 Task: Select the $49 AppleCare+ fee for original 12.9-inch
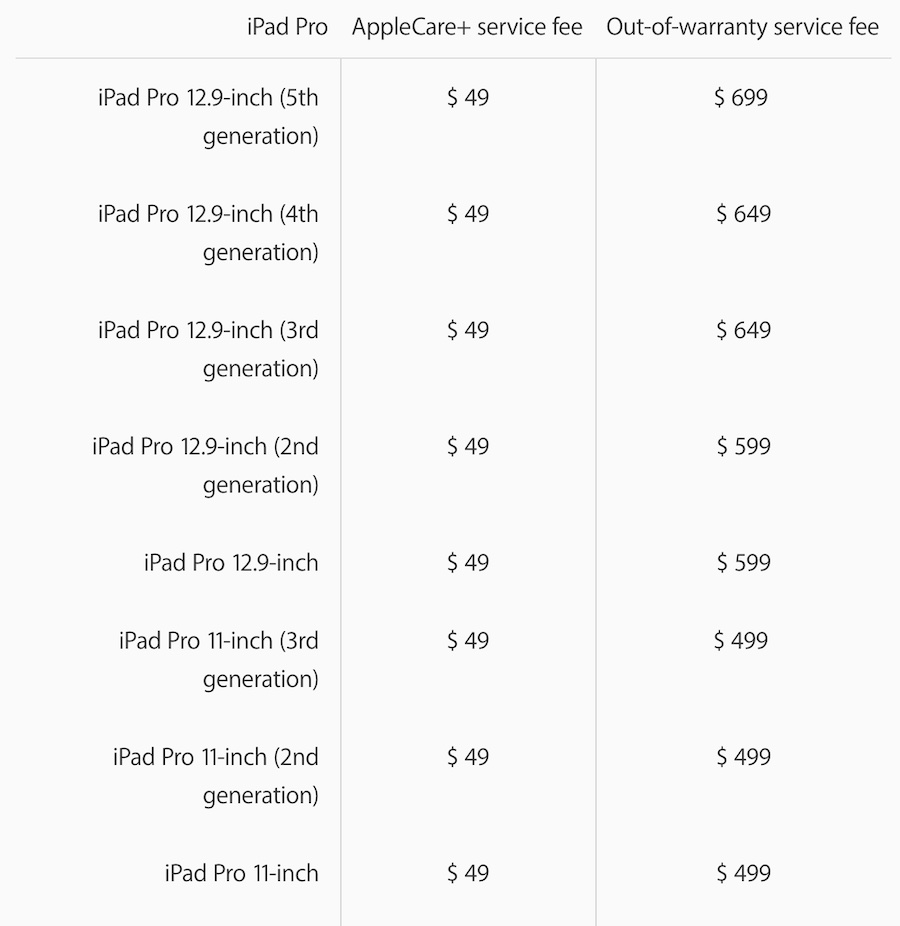[x=468, y=563]
